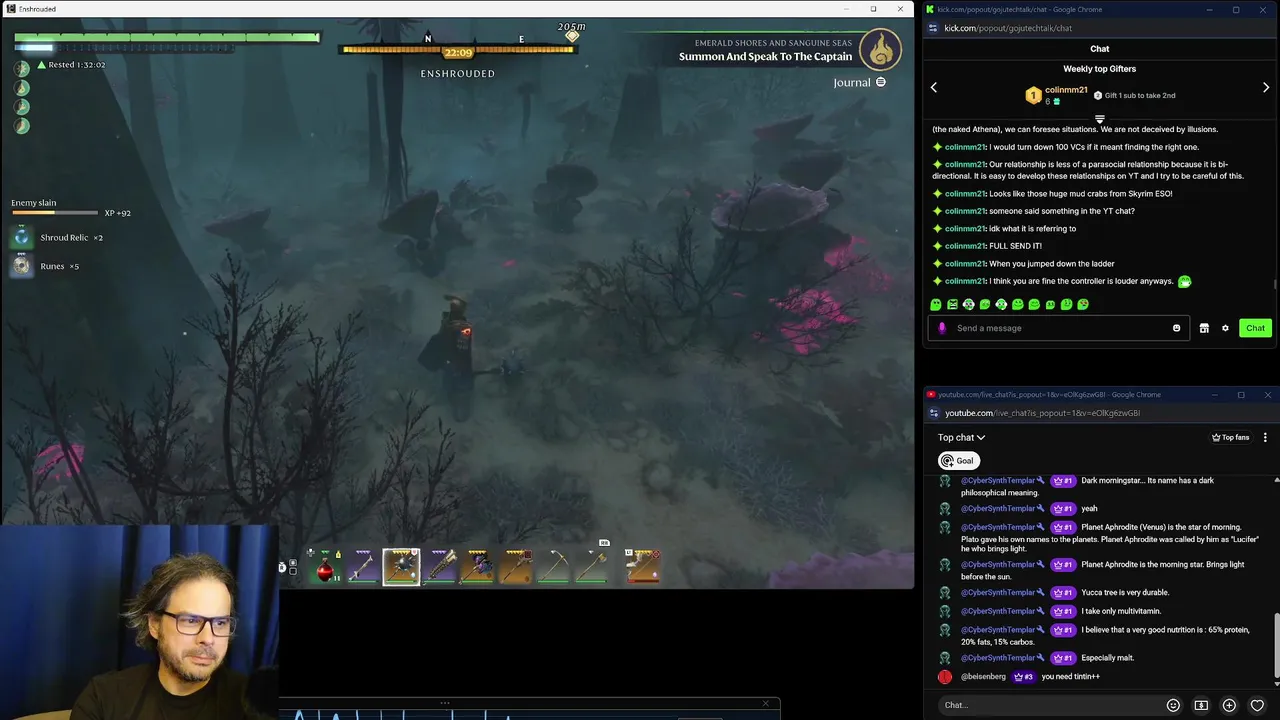Click the 'Gift 1 sub to take 2nd' text
Image resolution: width=1280 pixels, height=720 pixels.
click(1140, 96)
